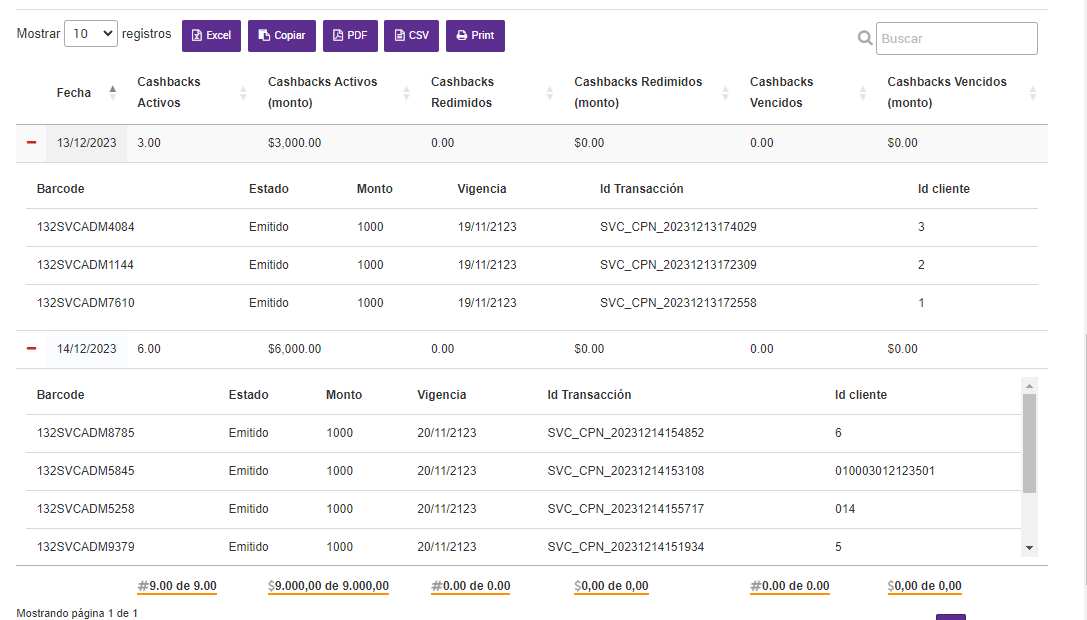Sort by Cashbacks Redimidos count column

tap(550, 92)
